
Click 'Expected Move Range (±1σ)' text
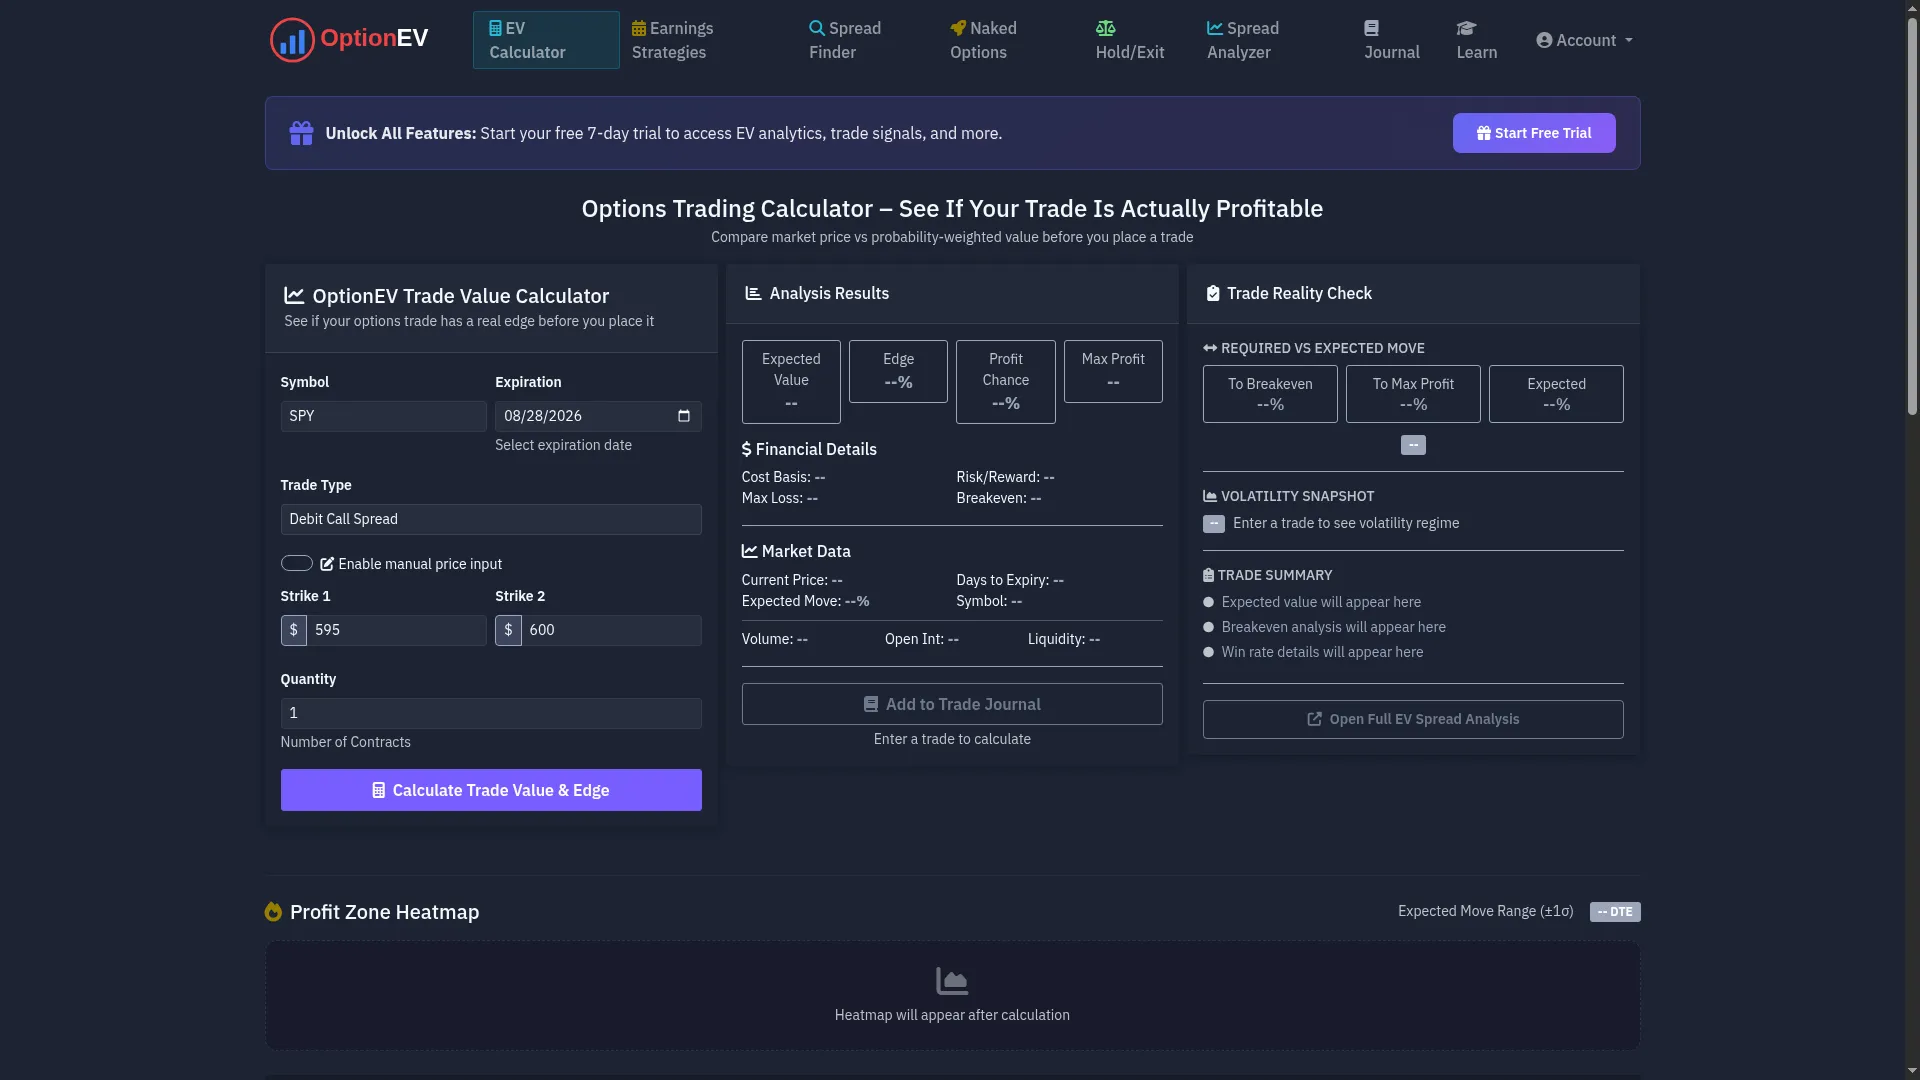tap(1486, 911)
